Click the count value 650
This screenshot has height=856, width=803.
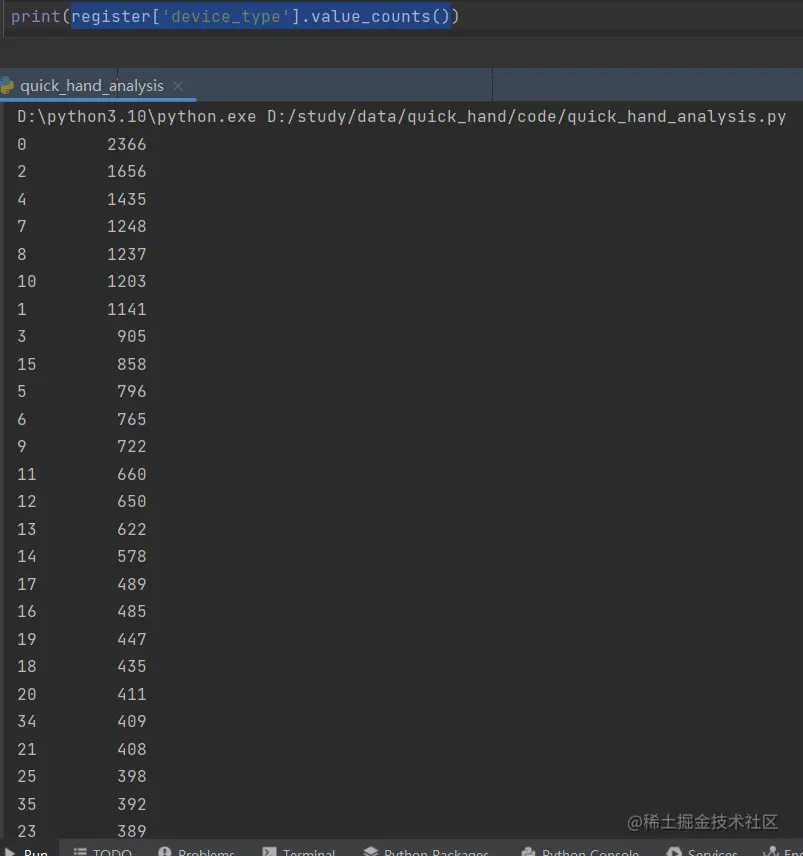pos(132,501)
